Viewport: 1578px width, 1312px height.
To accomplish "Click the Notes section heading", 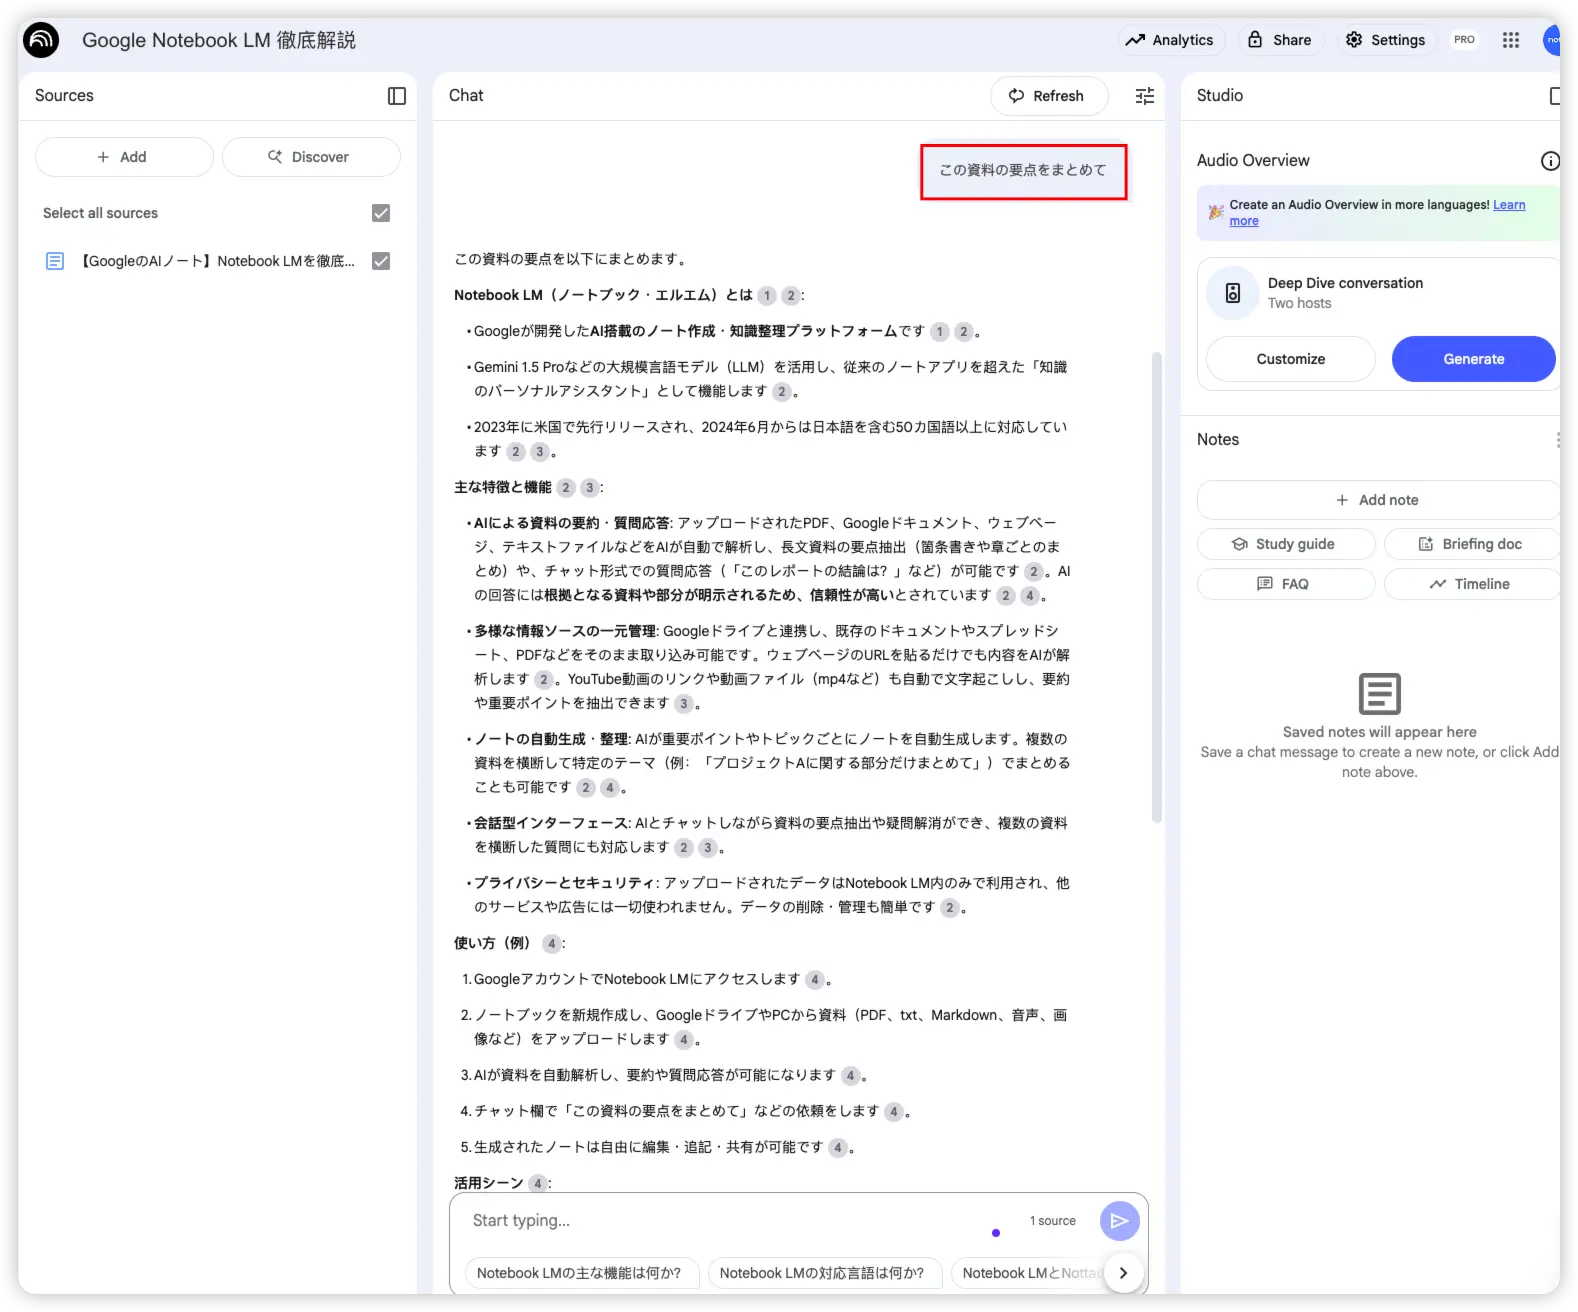I will click(x=1218, y=440).
